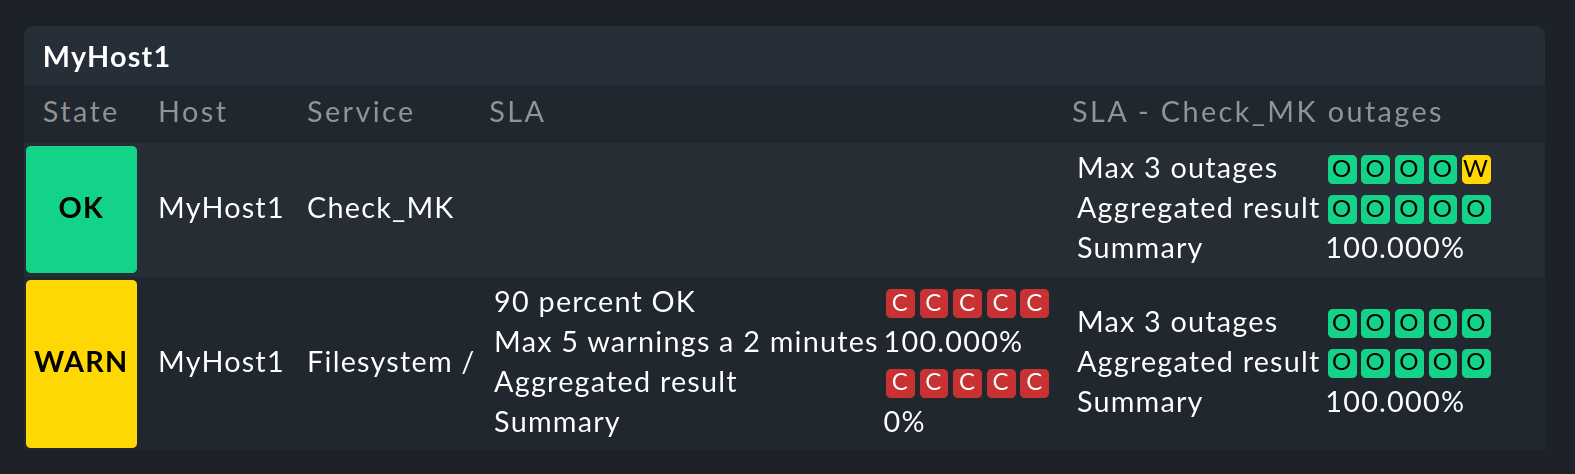Click the yellow WARN state badge
The height and width of the screenshot is (474, 1575).
(81, 363)
